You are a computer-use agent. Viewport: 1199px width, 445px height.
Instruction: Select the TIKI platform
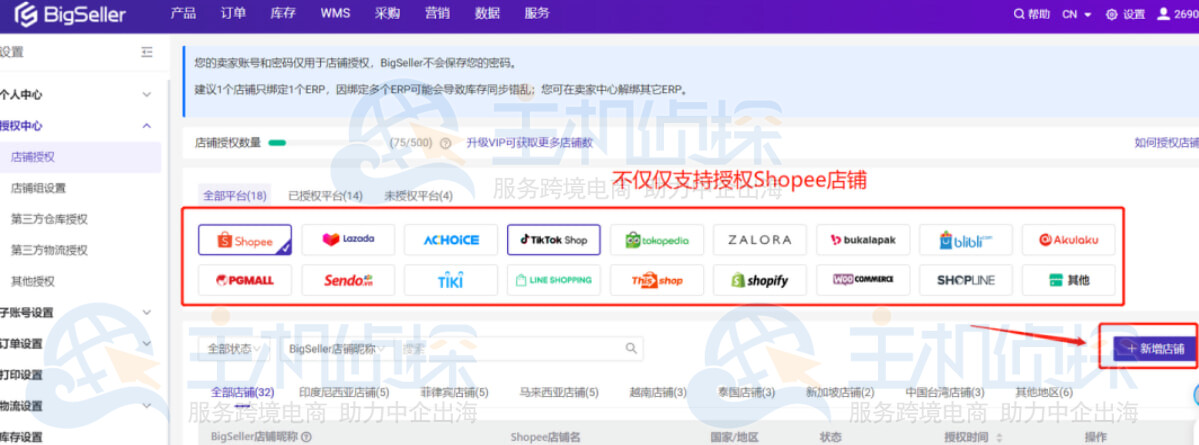pyautogui.click(x=451, y=280)
